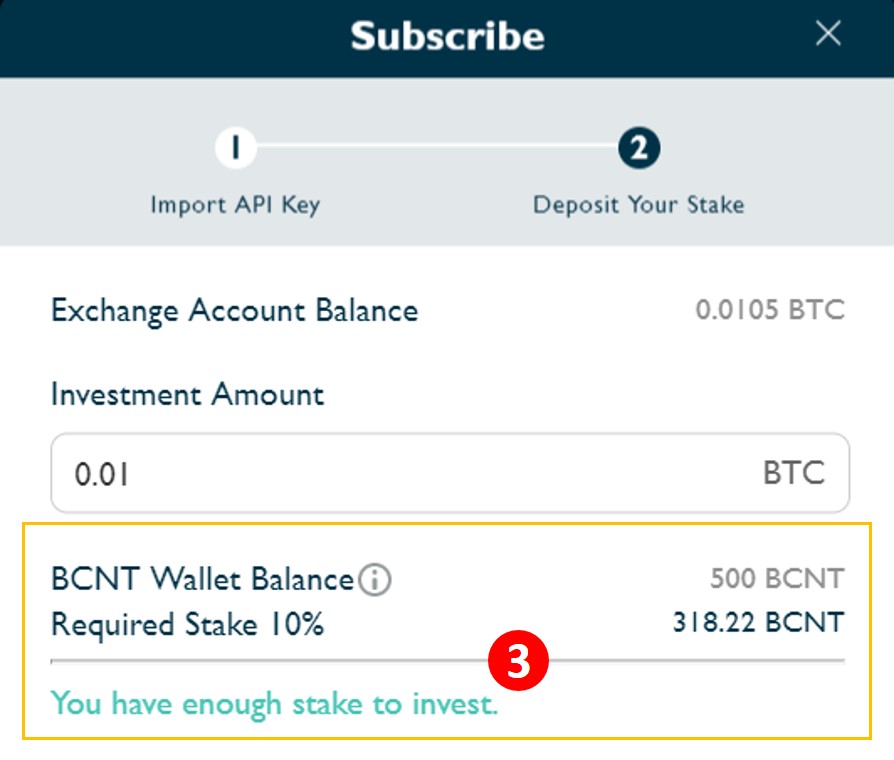The width and height of the screenshot is (894, 760).
Task: Click the Exchange Account Balance label
Action: [234, 312]
